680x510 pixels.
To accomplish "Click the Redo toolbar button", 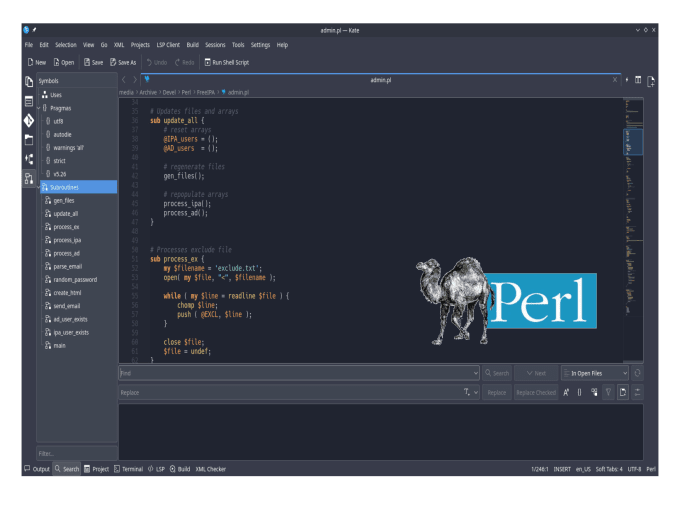I will coord(184,62).
